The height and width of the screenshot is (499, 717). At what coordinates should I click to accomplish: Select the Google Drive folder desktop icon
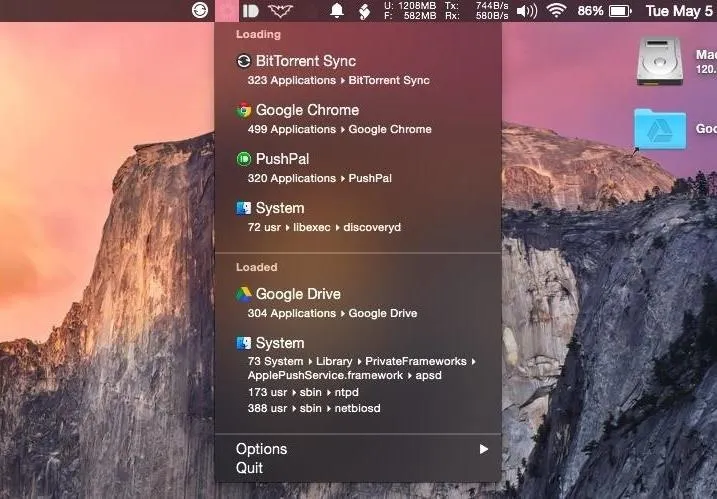[x=660, y=129]
